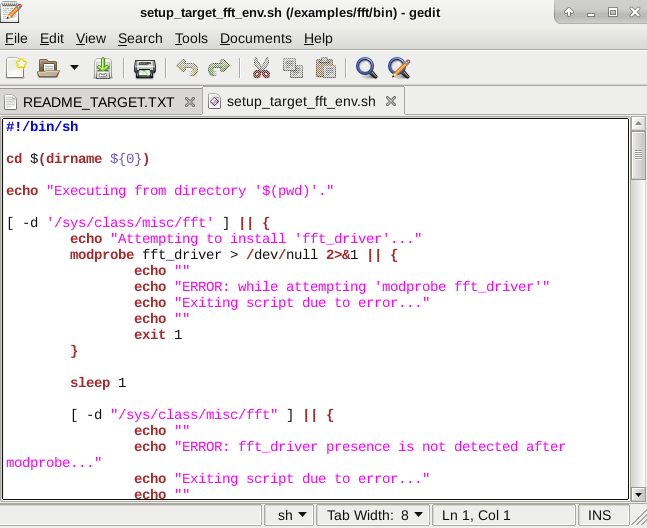647x528 pixels.
Task: Open the Tools menu
Action: 191,38
